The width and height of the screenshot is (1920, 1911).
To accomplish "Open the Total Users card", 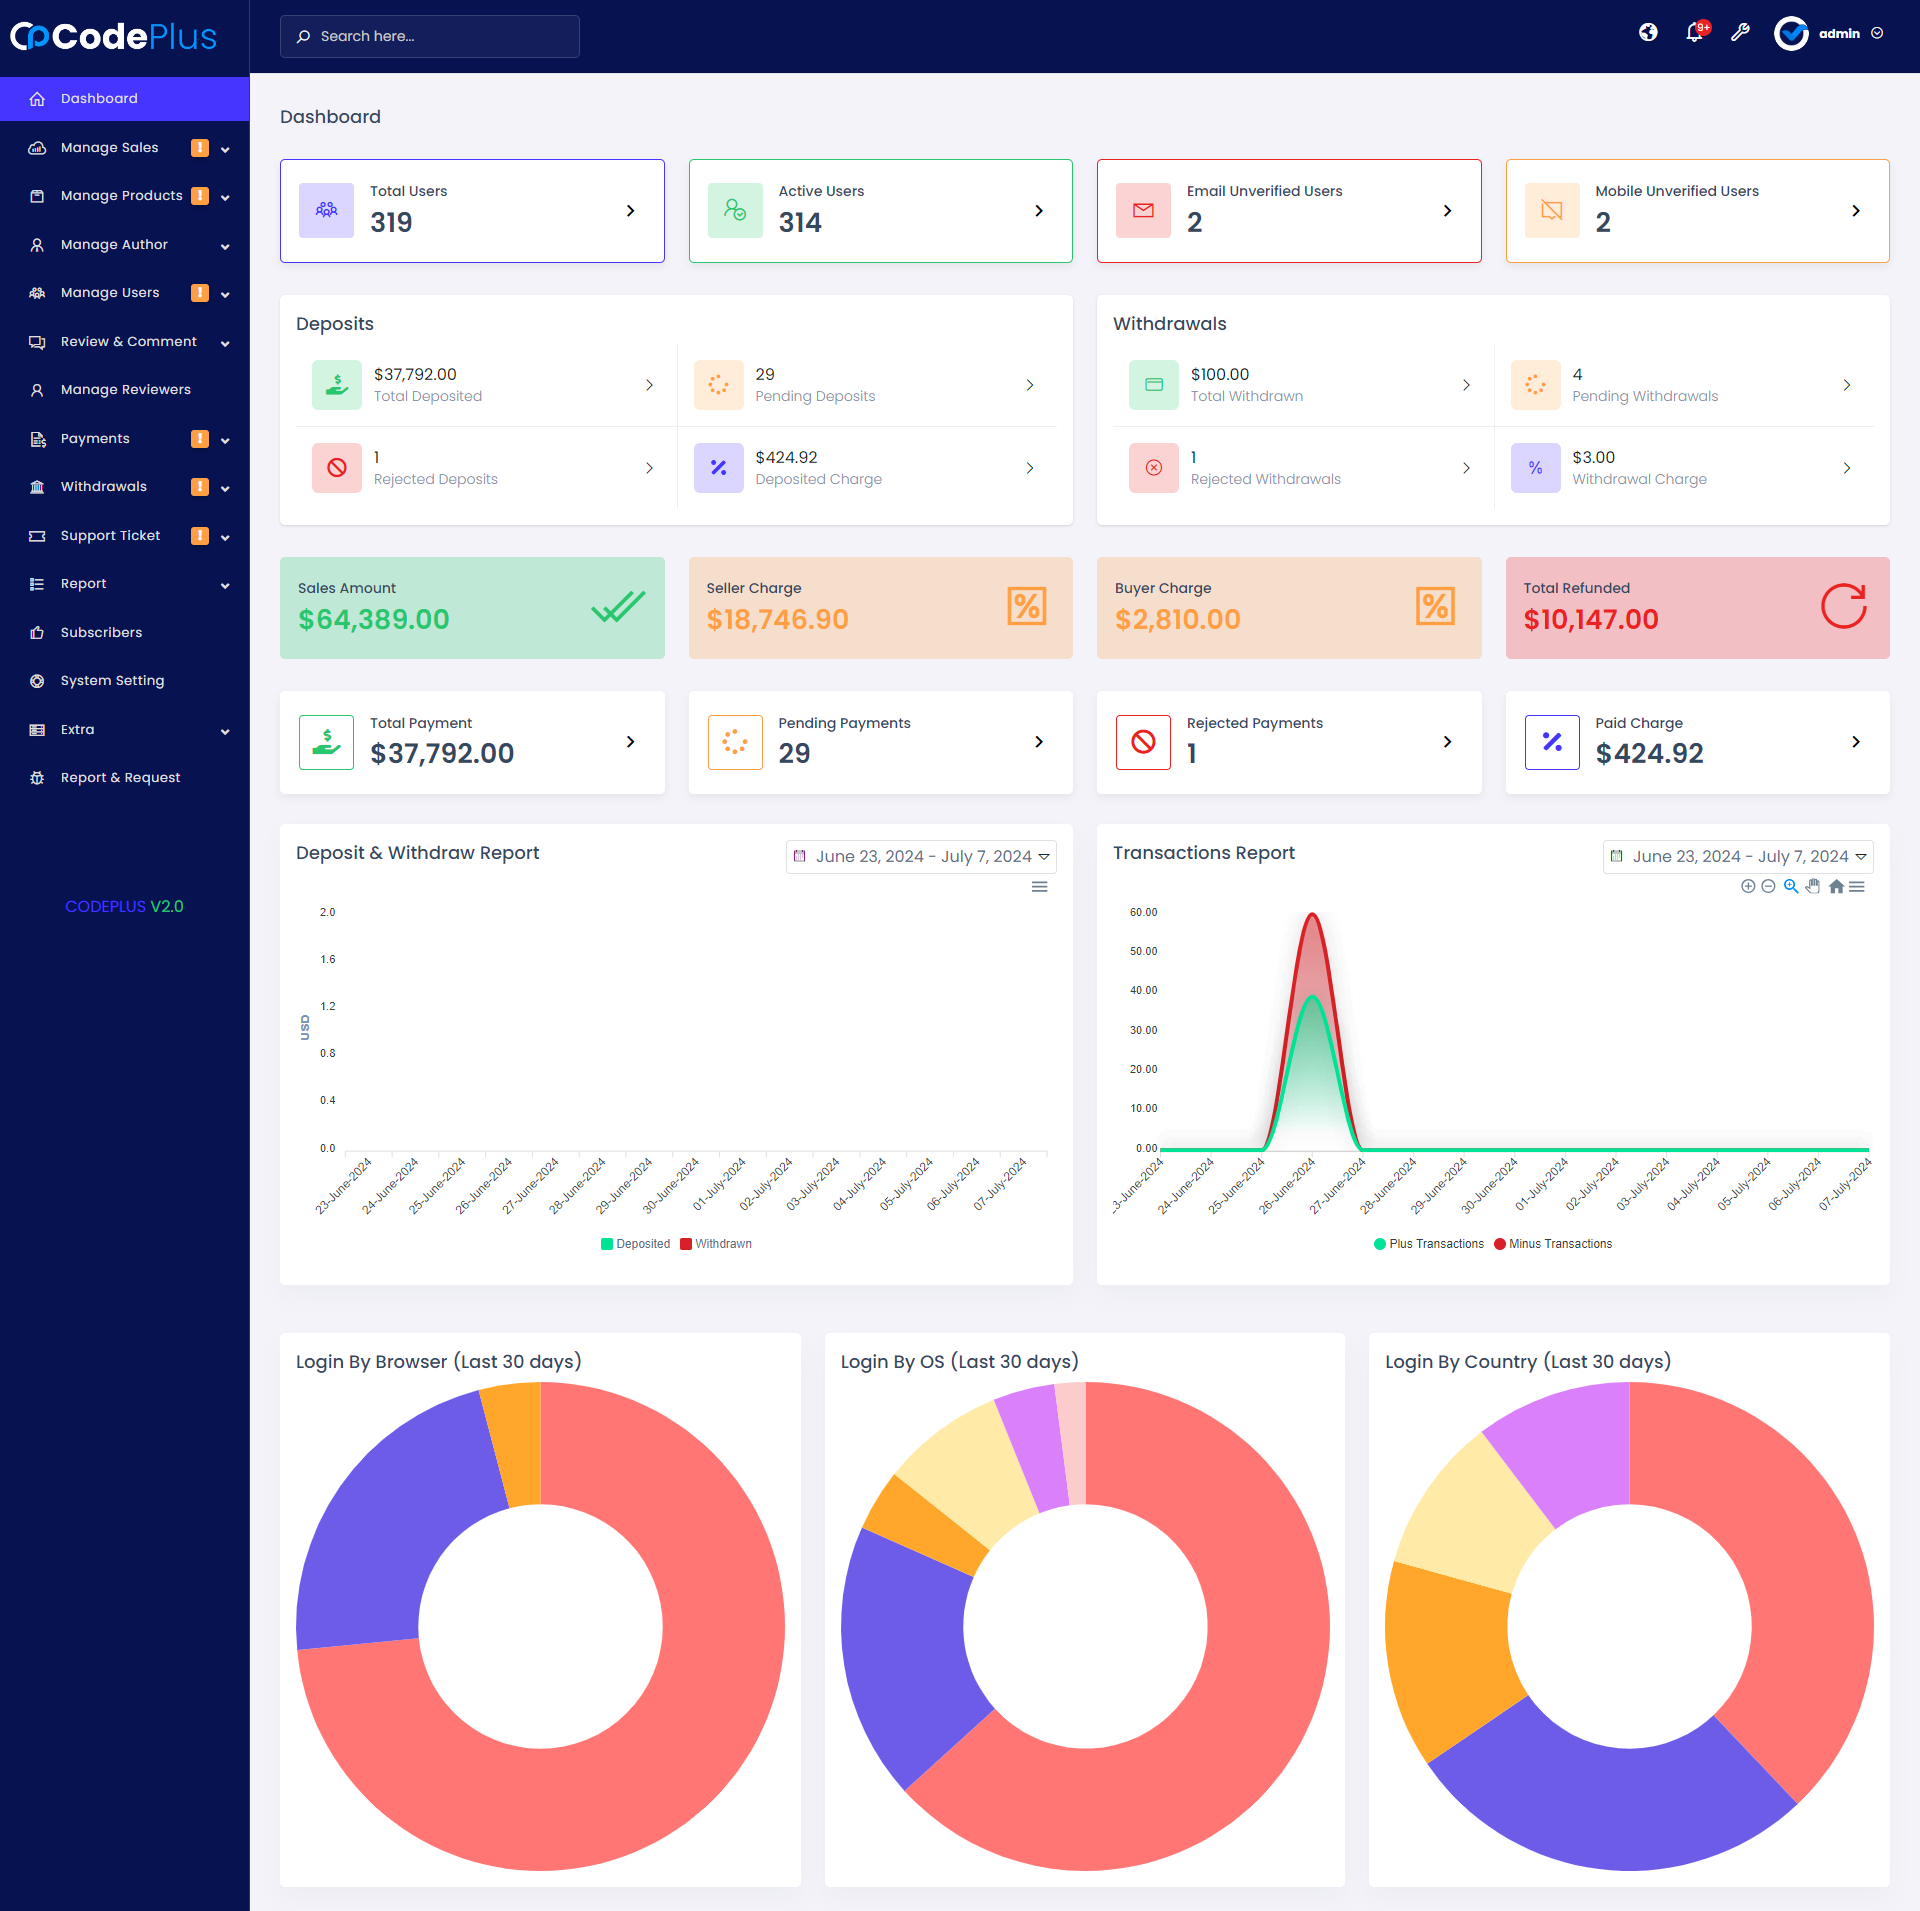I will [472, 211].
